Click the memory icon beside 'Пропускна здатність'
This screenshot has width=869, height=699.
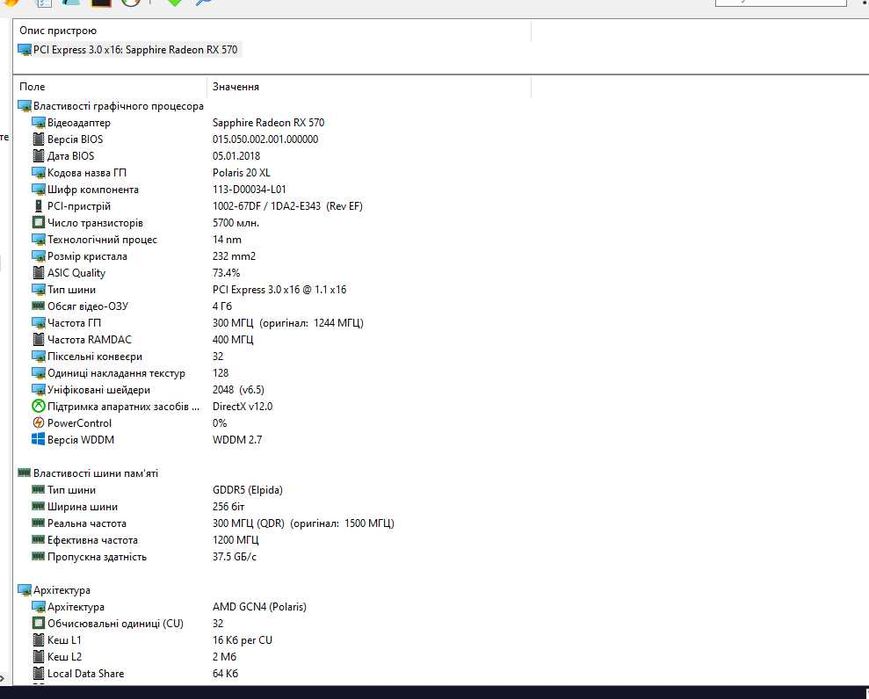point(38,556)
